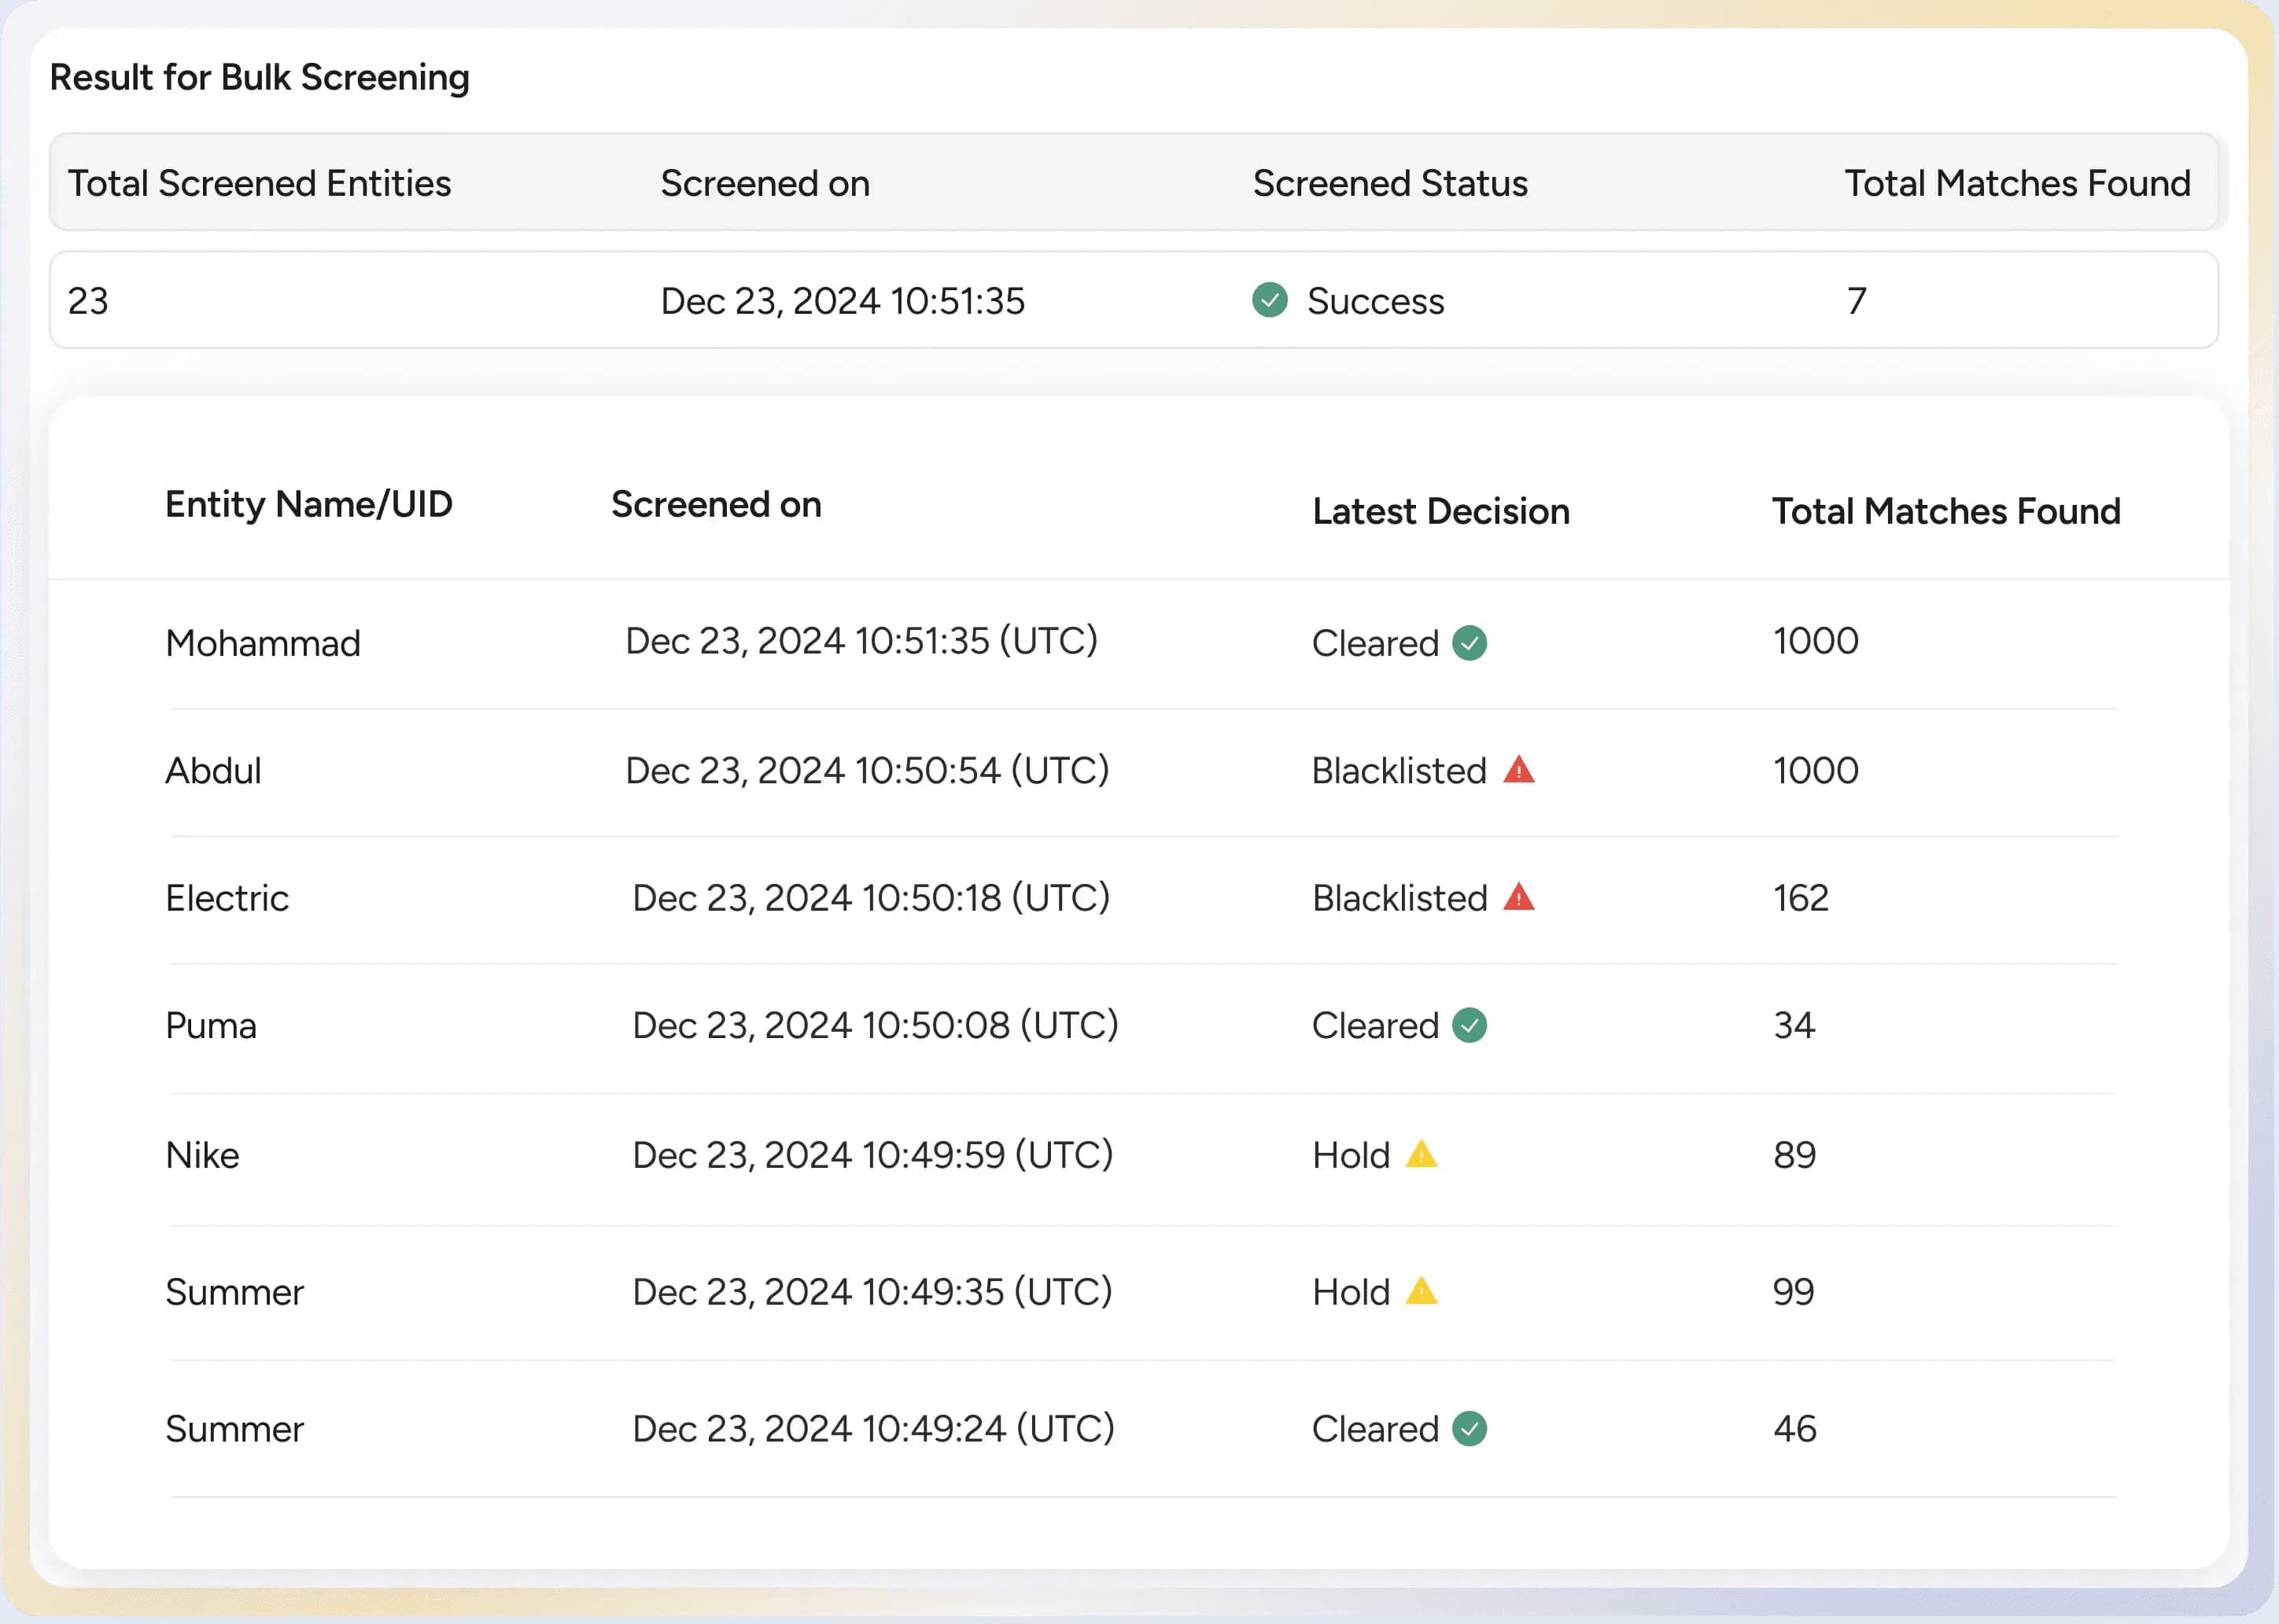Click yellow warning icon in Nike row
This screenshot has width=2279, height=1624.
click(1421, 1155)
